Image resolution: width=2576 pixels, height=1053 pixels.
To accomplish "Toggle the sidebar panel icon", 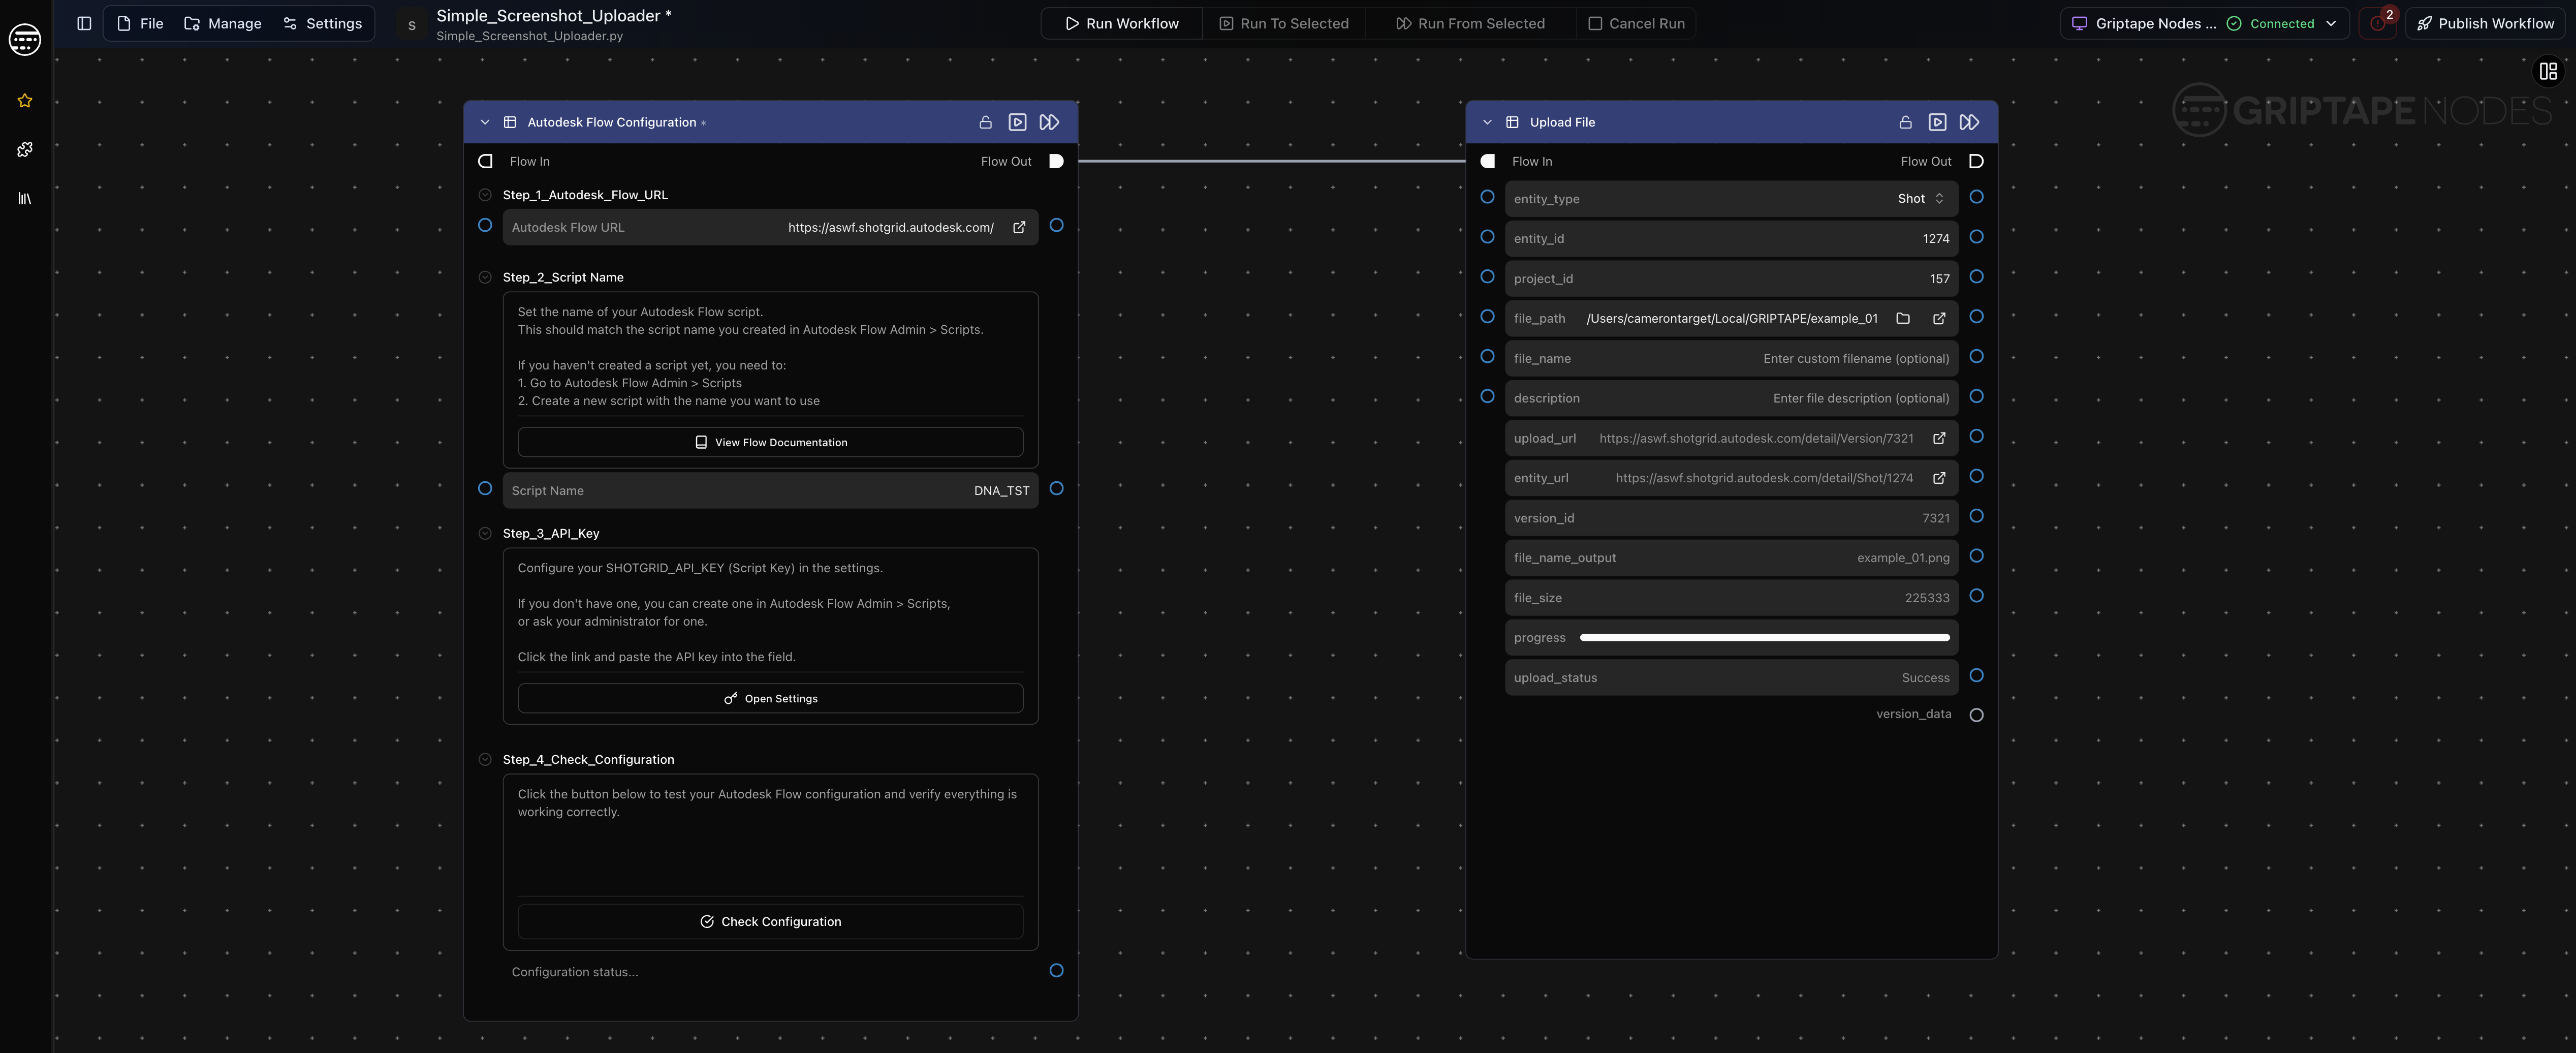I will pyautogui.click(x=84, y=23).
